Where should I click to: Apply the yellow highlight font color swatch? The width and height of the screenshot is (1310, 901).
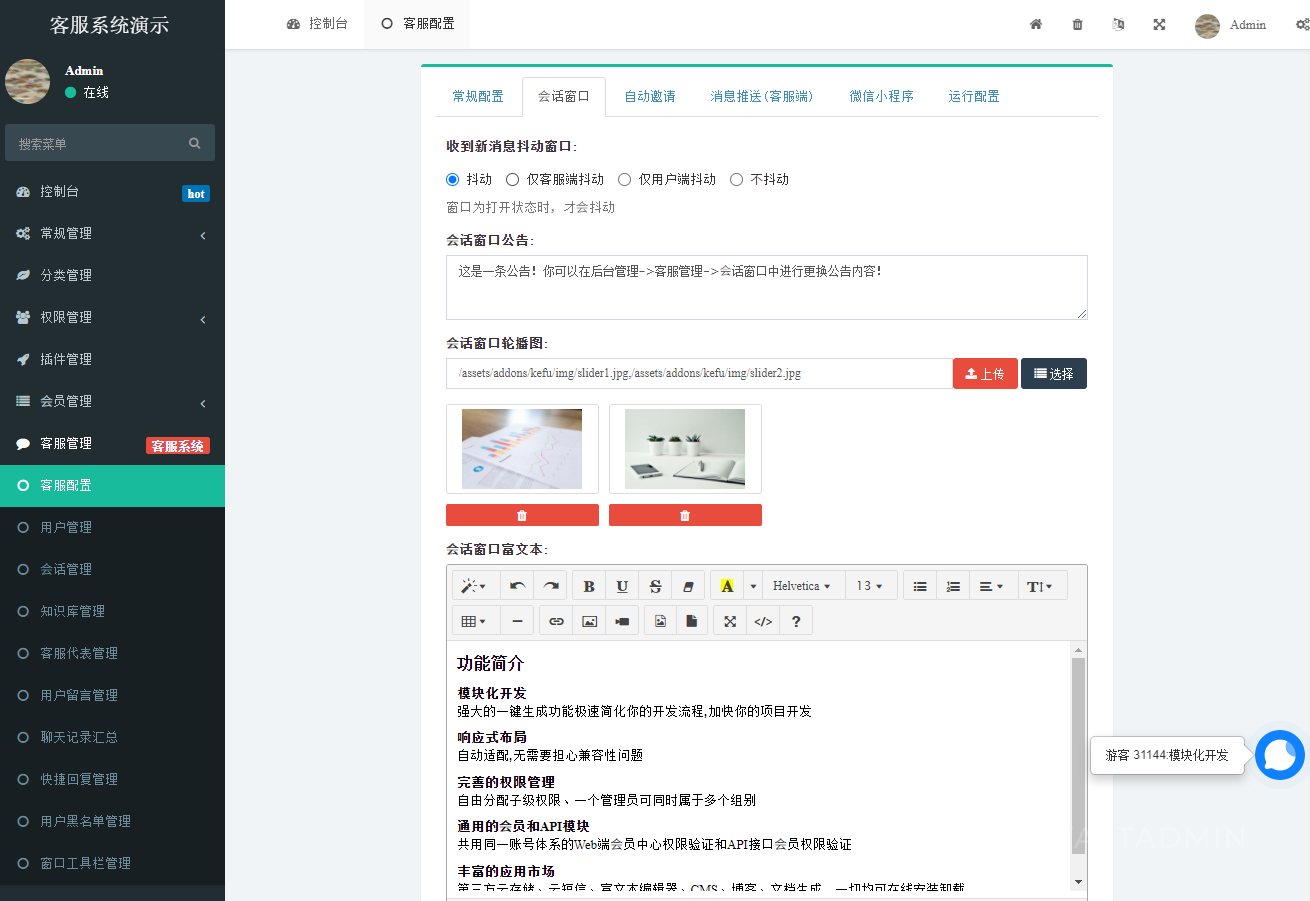pyautogui.click(x=727, y=585)
